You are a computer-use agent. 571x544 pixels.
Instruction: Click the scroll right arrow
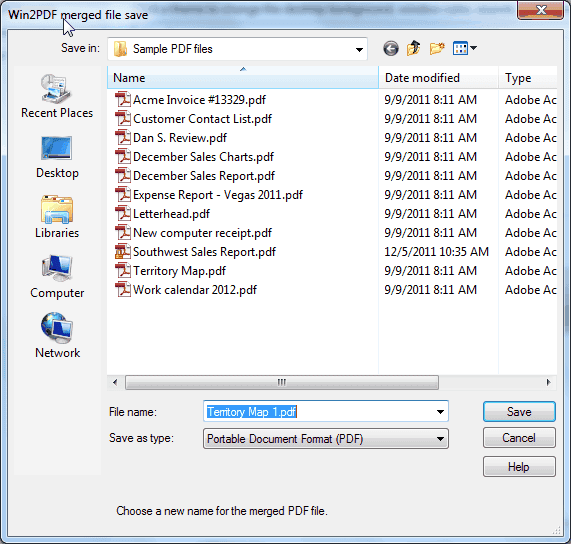pyautogui.click(x=548, y=382)
